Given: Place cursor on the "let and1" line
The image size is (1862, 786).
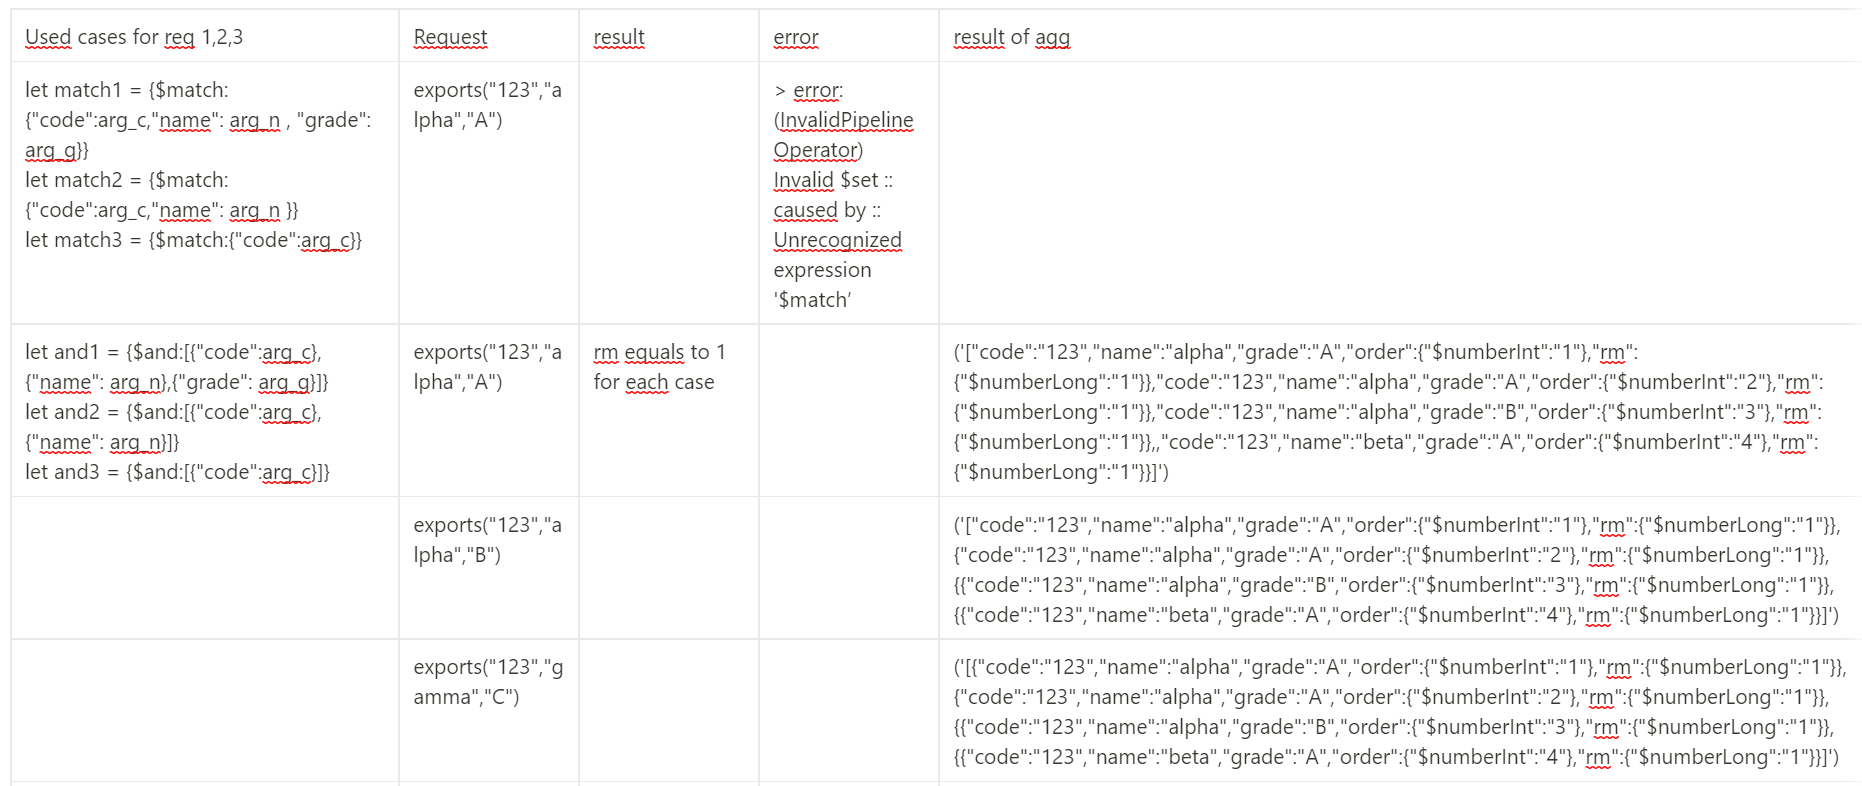Looking at the screenshot, I should coord(173,352).
